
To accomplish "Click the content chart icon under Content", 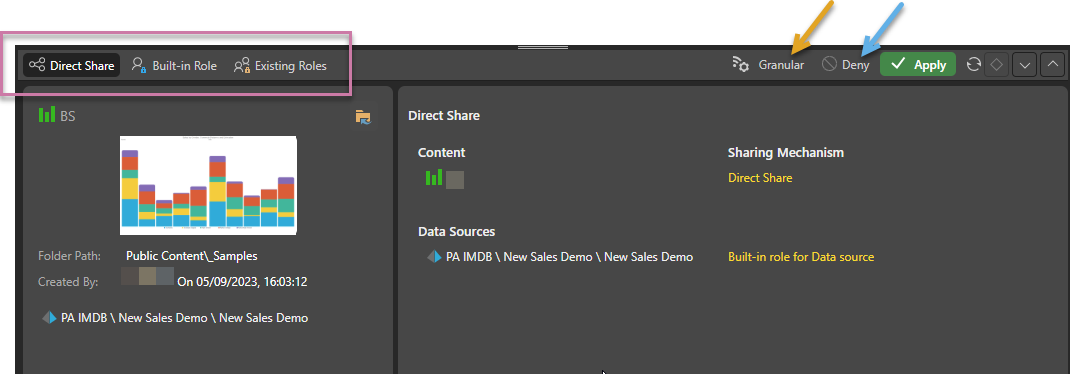I will 434,178.
